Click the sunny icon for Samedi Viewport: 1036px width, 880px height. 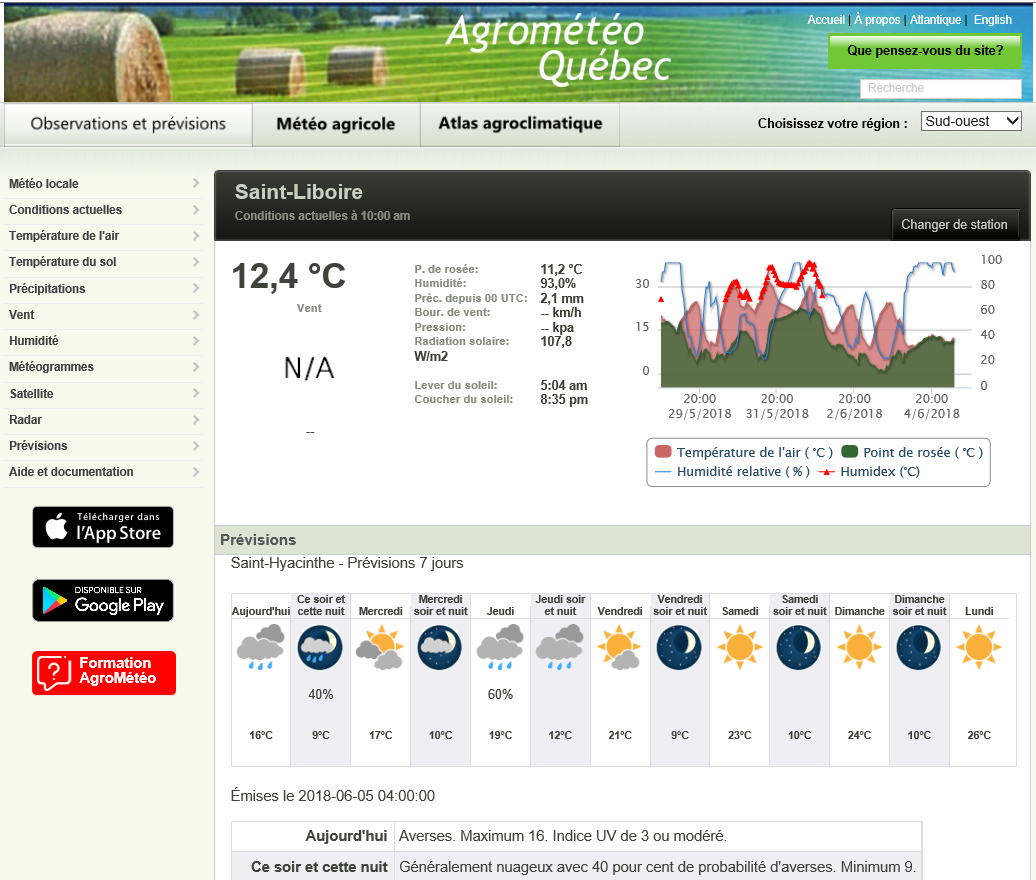[740, 647]
